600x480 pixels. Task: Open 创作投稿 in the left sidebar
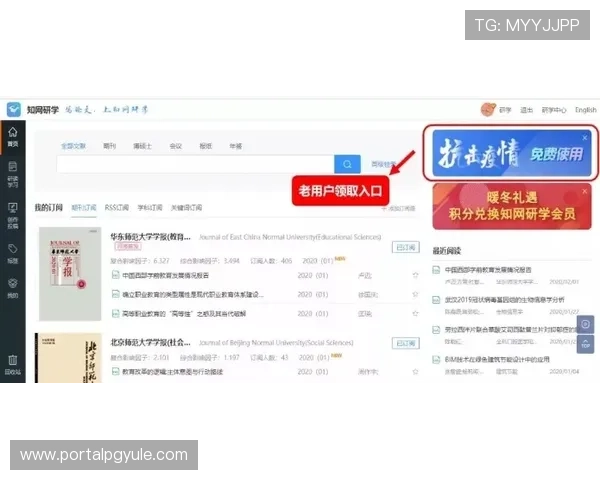(x=13, y=216)
